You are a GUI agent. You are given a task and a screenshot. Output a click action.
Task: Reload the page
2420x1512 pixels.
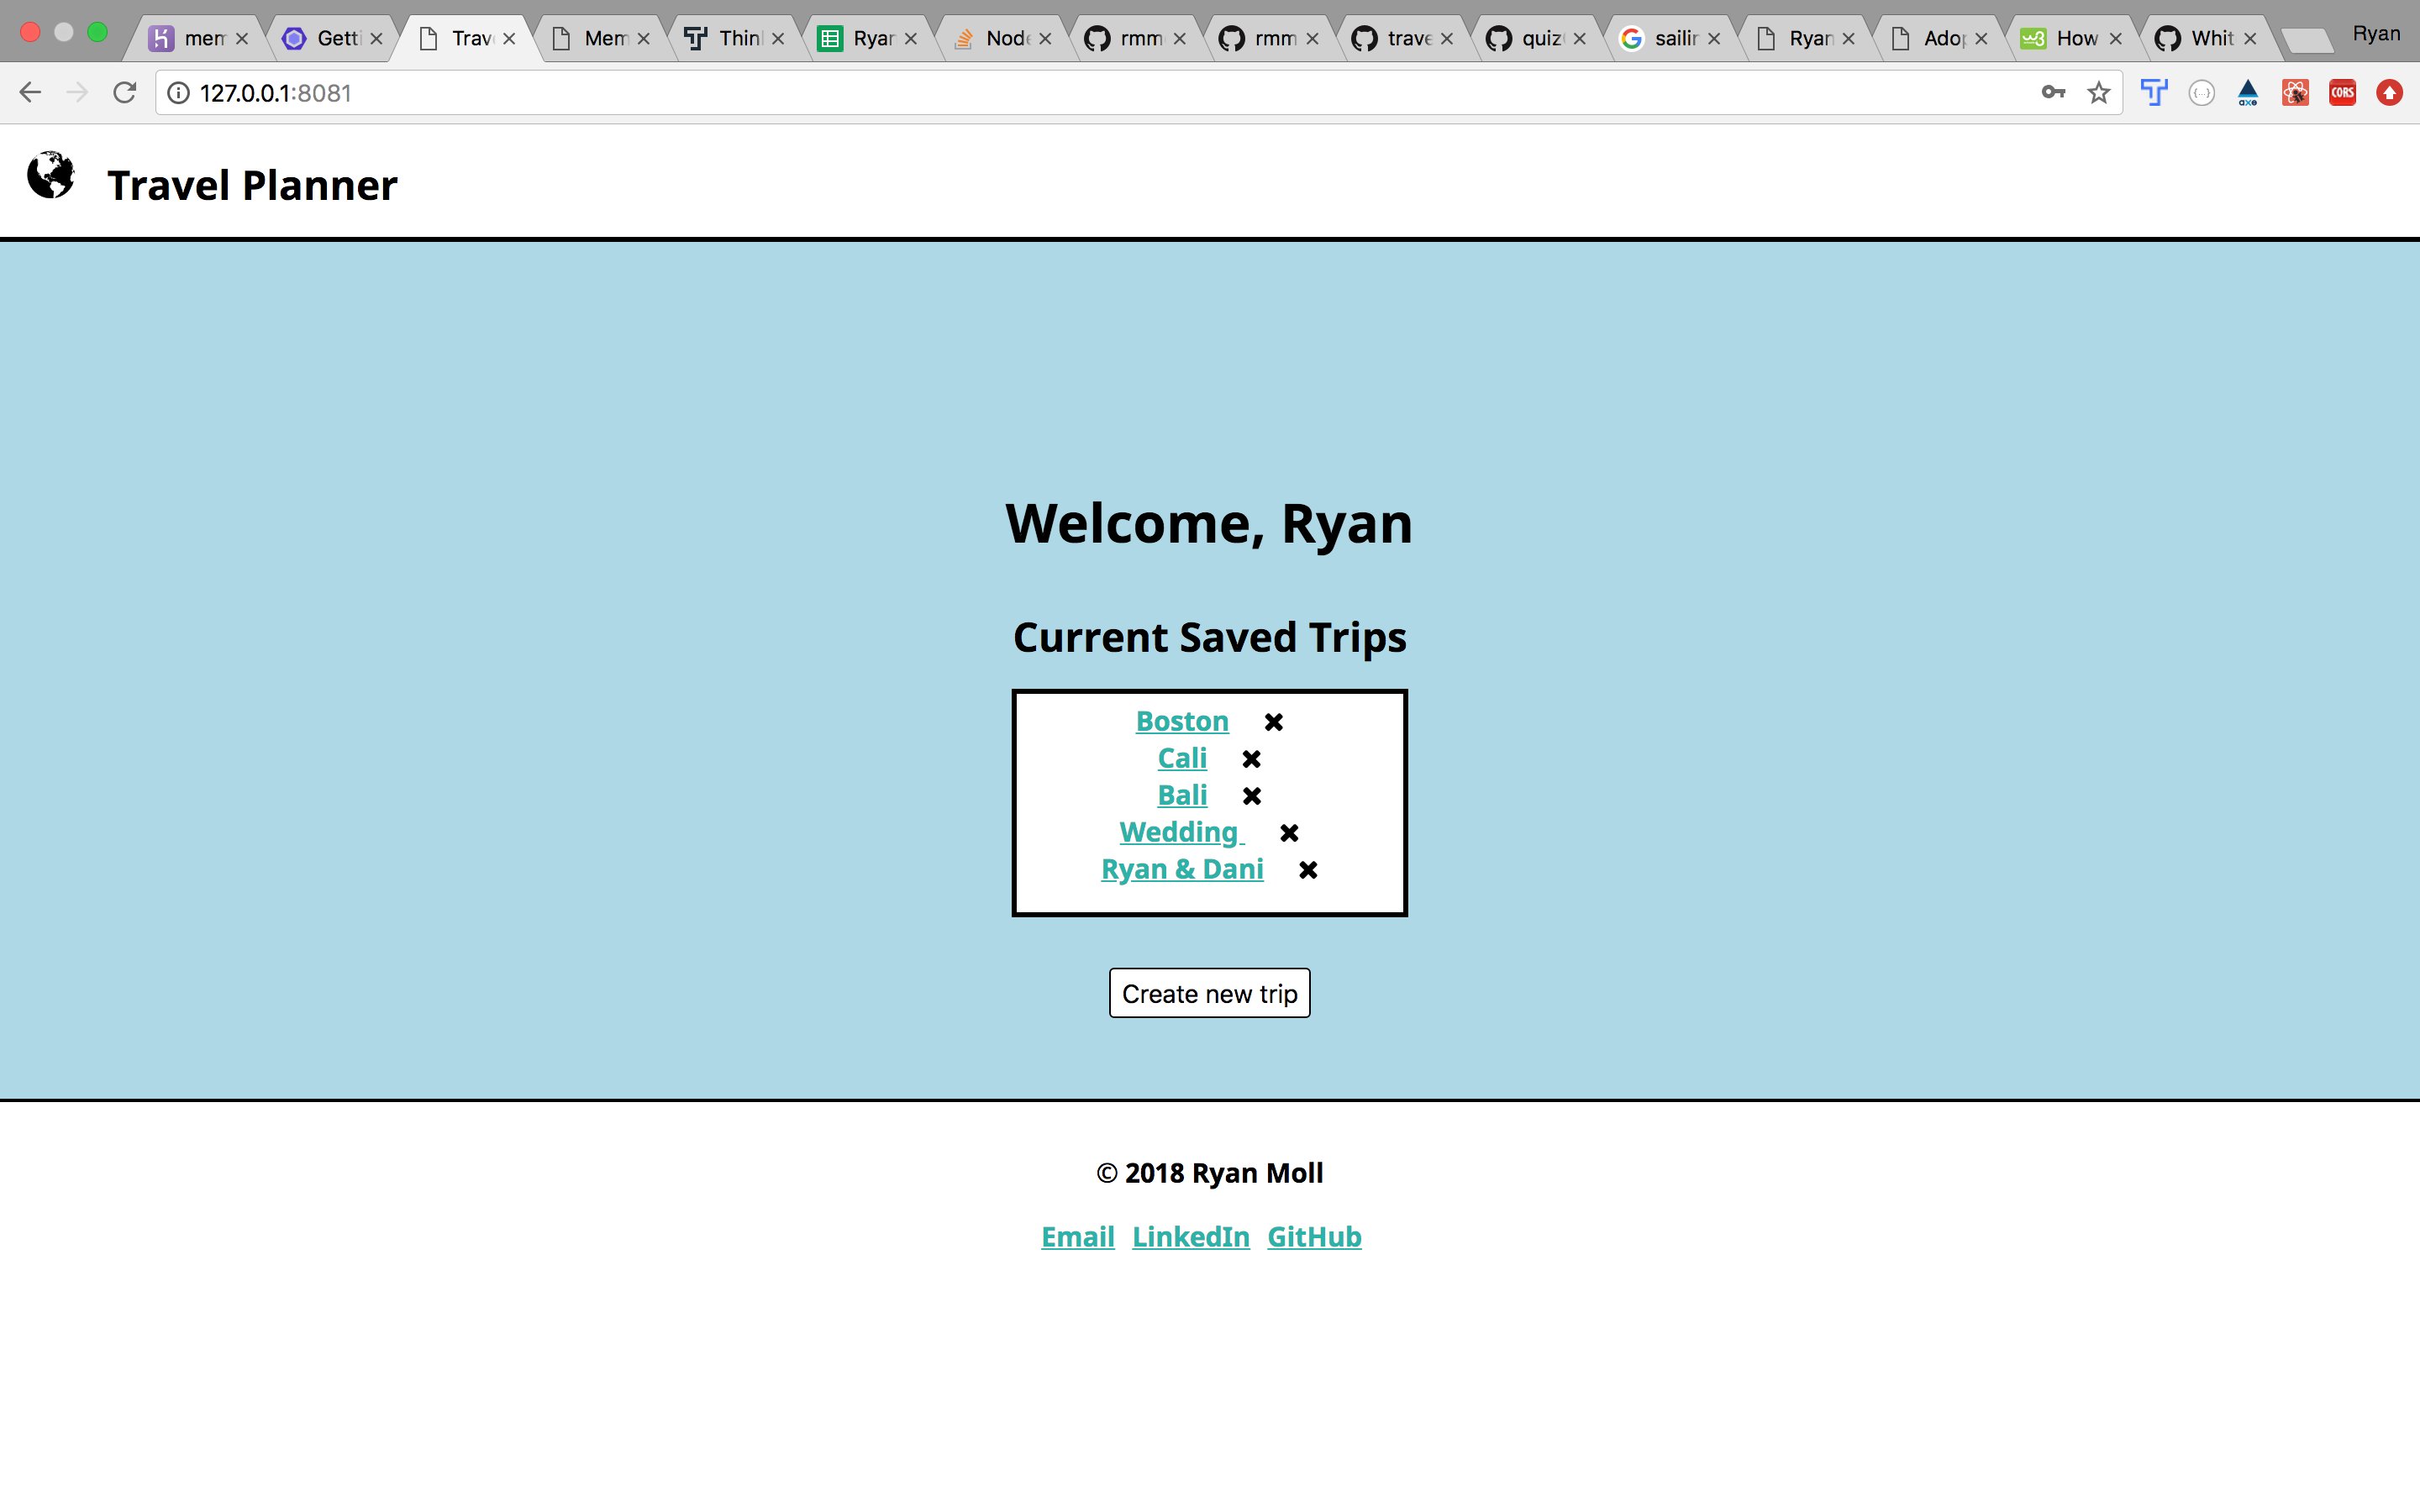[124, 92]
